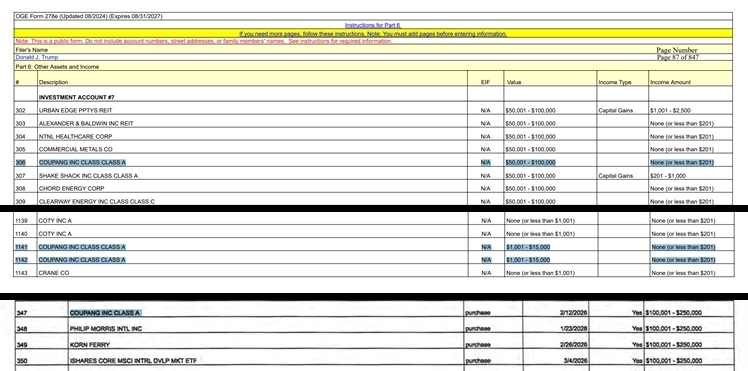The height and width of the screenshot is (371, 748).
Task: Select ALEXANDER & BALDWIN INC REIT description
Action: [86, 124]
